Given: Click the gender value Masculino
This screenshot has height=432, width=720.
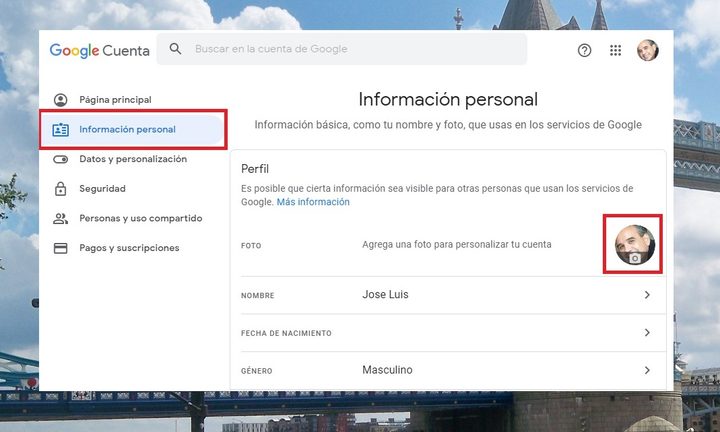Looking at the screenshot, I should [387, 370].
